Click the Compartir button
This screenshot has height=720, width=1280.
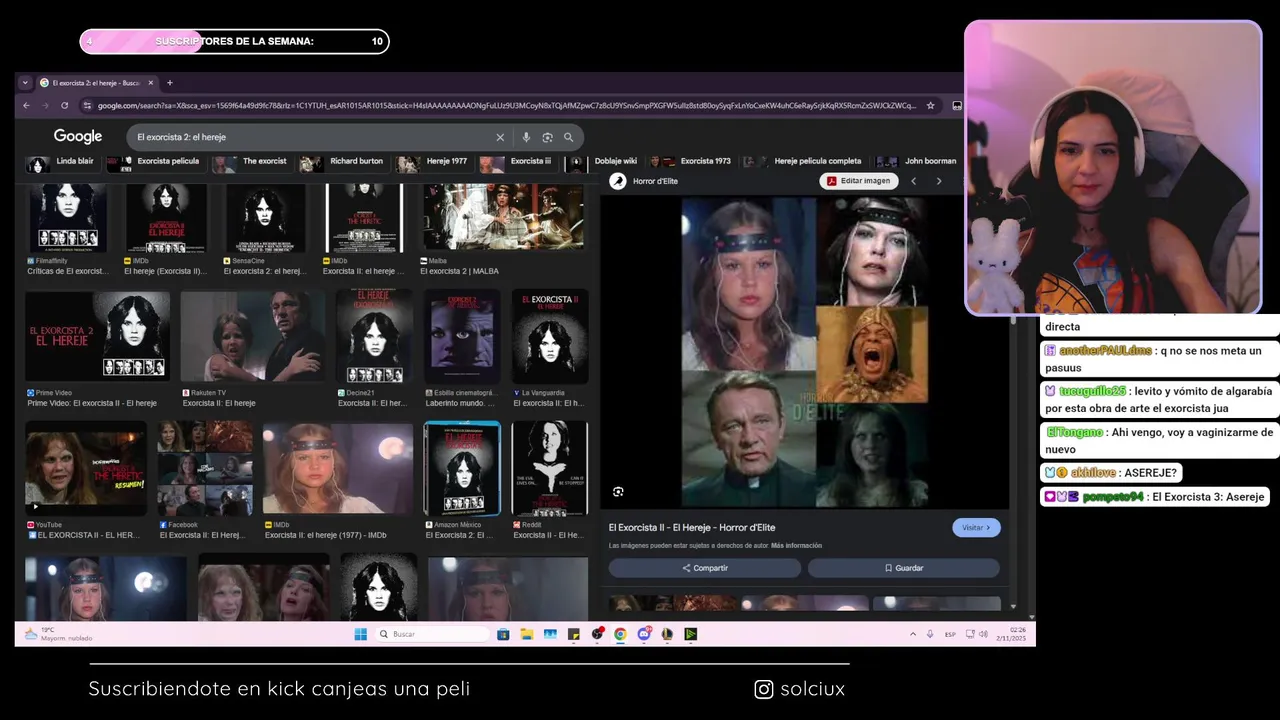(x=705, y=568)
